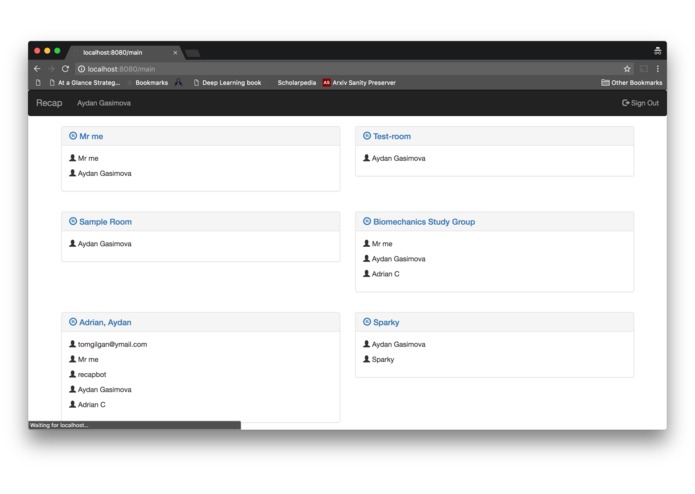
Task: Open the Biomechanics Study Group room
Action: (424, 222)
